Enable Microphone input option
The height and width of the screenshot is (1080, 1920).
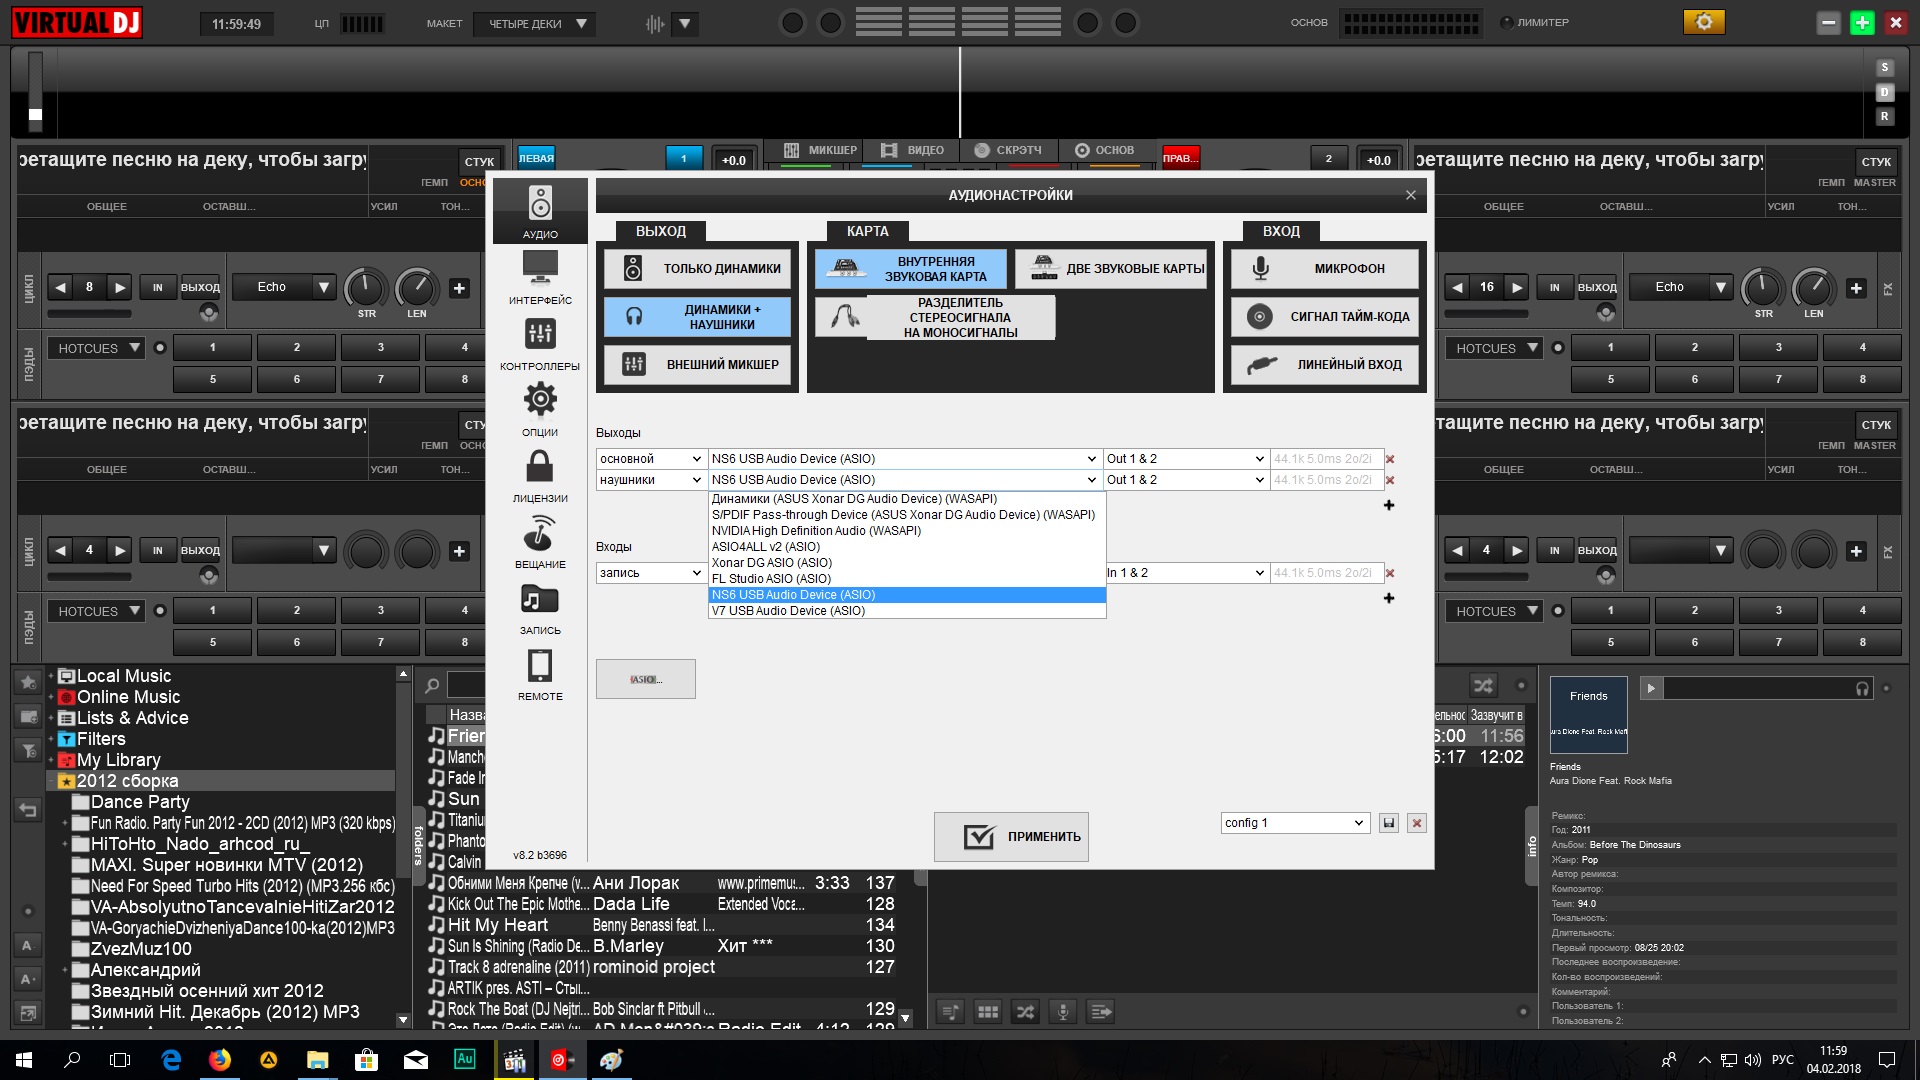tap(1325, 269)
